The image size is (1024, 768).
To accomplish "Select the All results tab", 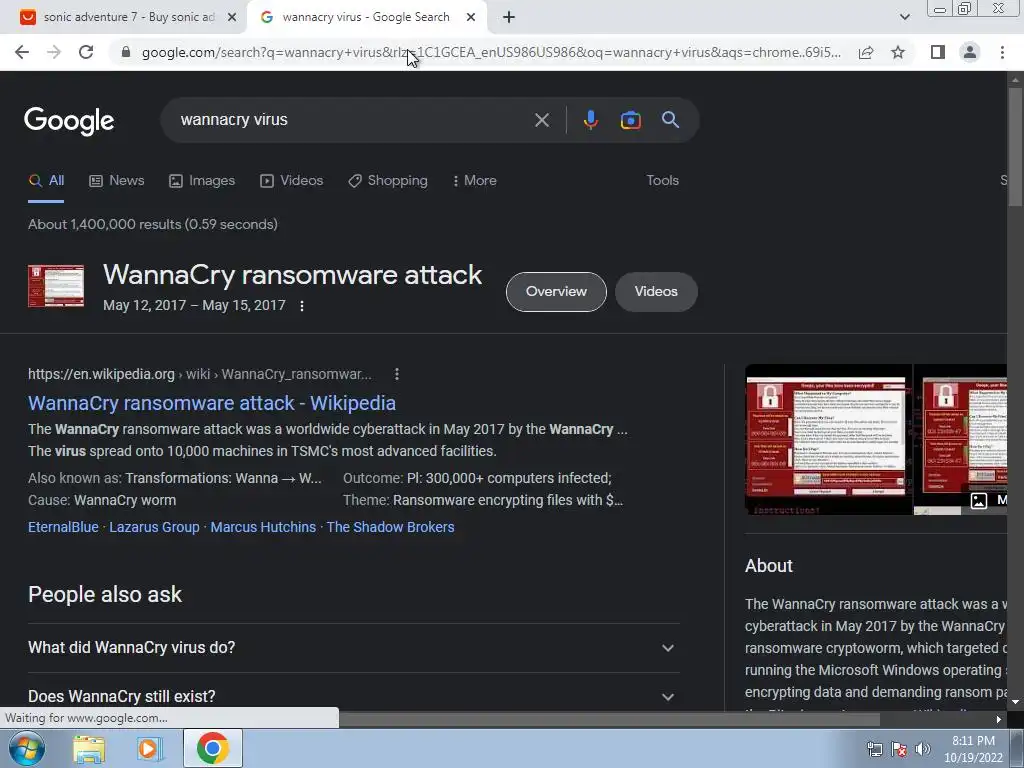I will [x=46, y=181].
